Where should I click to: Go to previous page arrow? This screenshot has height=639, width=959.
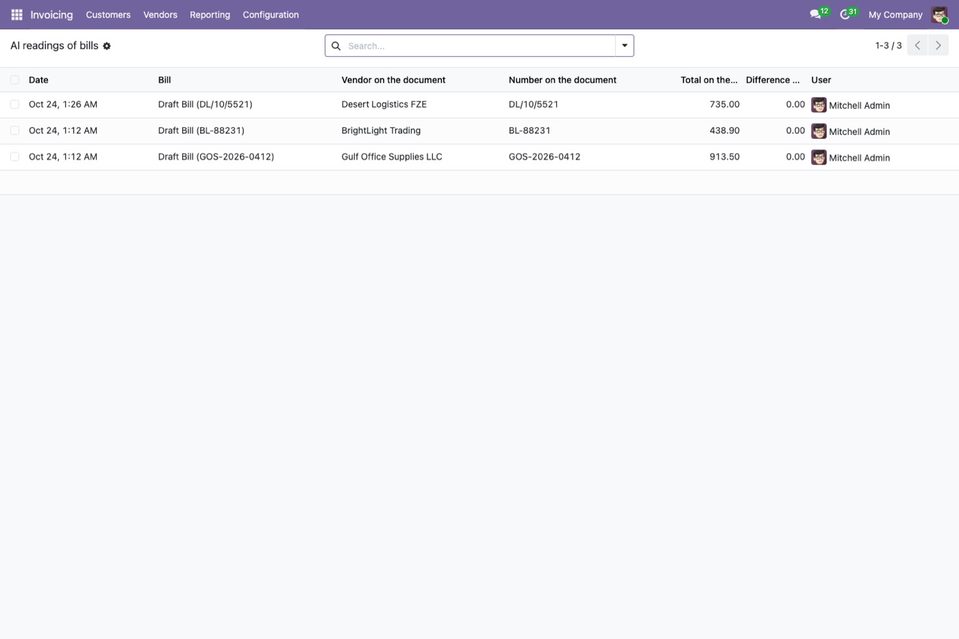[917, 45]
